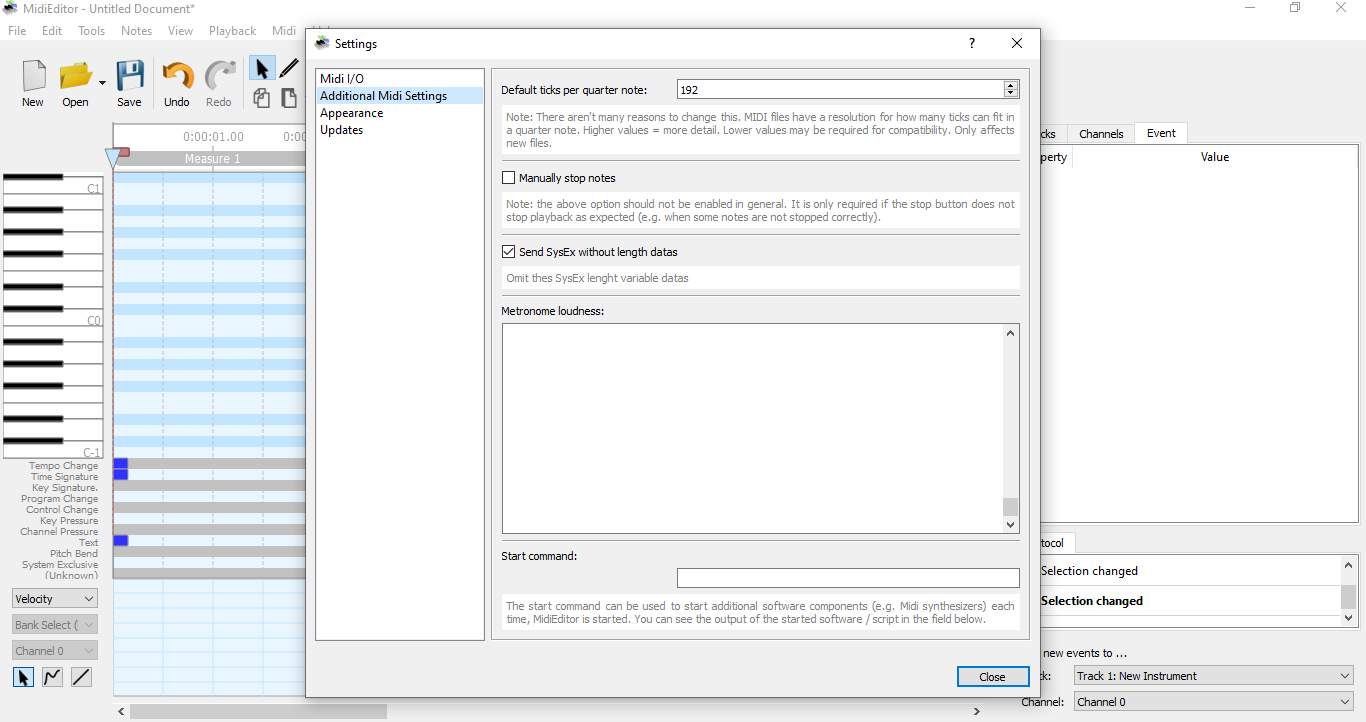The height and width of the screenshot is (722, 1366).
Task: Open the Playback menu
Action: tap(233, 31)
